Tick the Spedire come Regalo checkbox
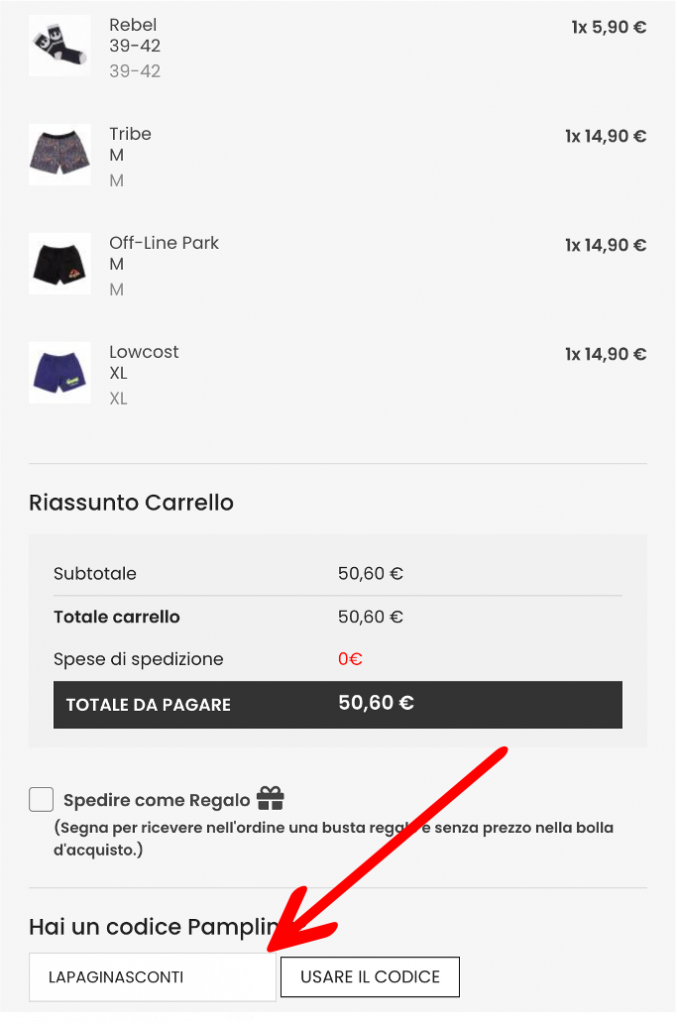 (41, 799)
